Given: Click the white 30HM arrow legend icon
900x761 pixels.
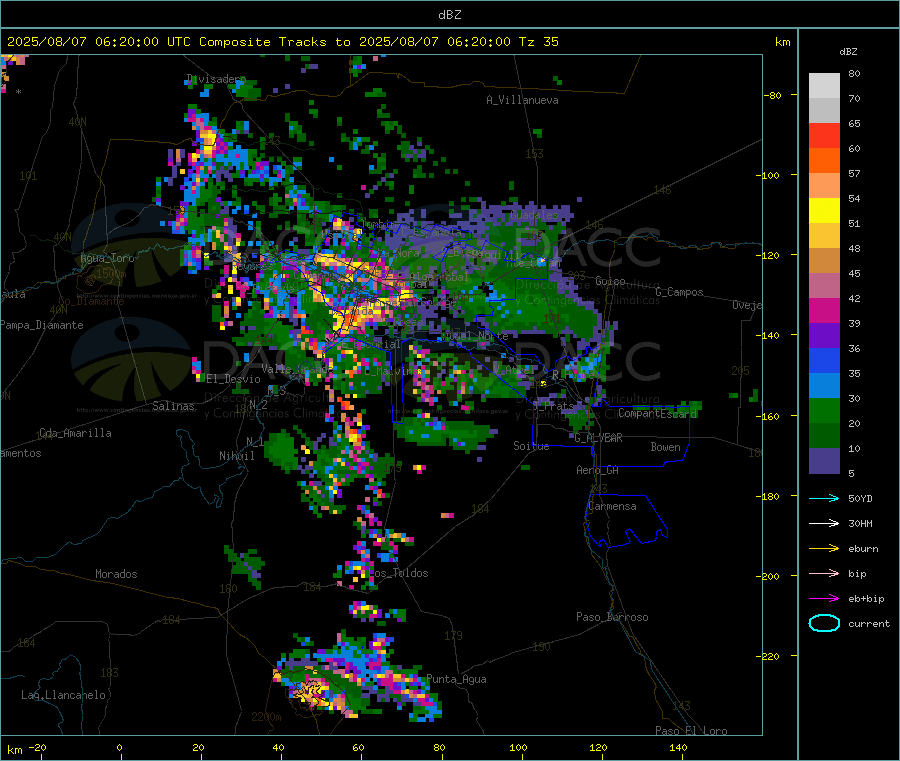Looking at the screenshot, I should 824,523.
